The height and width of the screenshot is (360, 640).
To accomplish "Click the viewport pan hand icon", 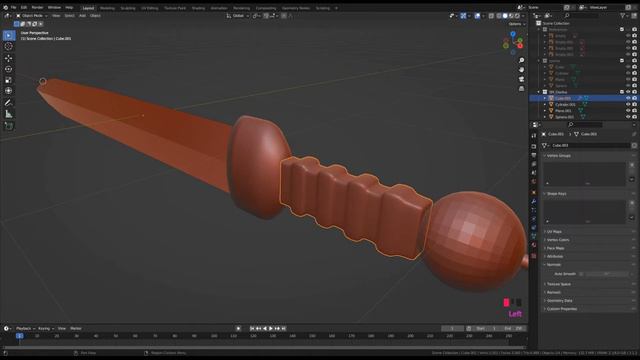I will click(521, 70).
